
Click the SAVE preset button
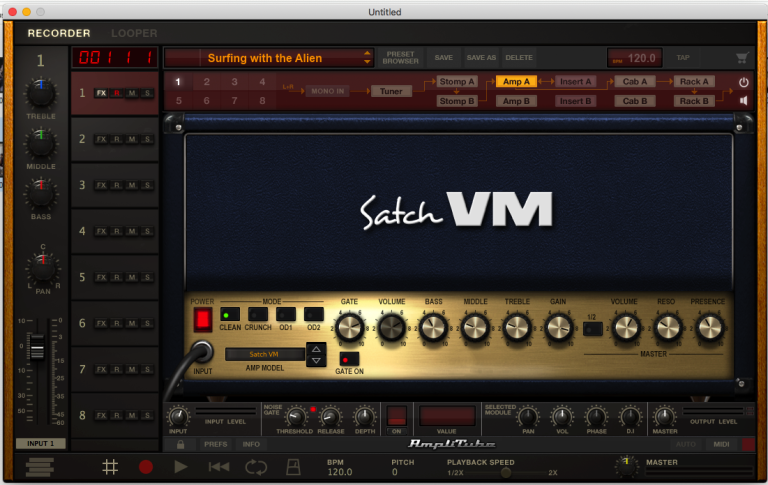click(443, 58)
